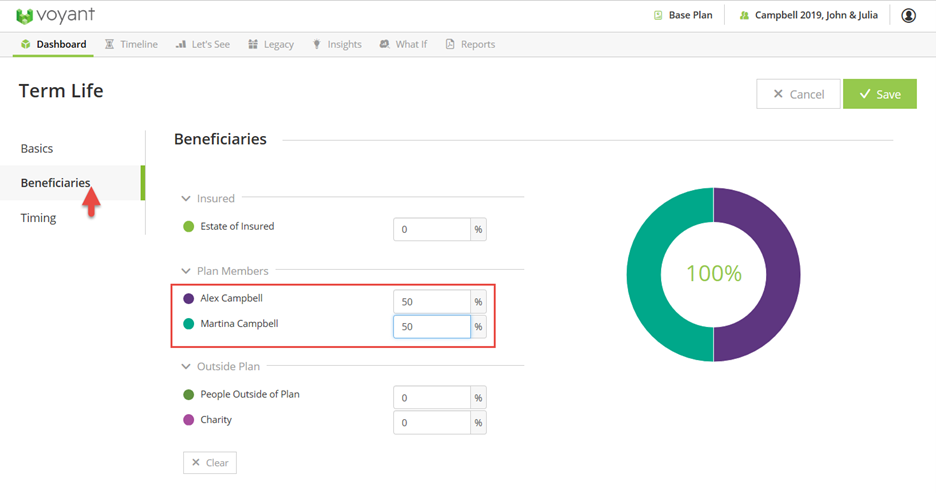Clear all beneficiary percentages
Screen dimensions: 936x493
(210, 463)
